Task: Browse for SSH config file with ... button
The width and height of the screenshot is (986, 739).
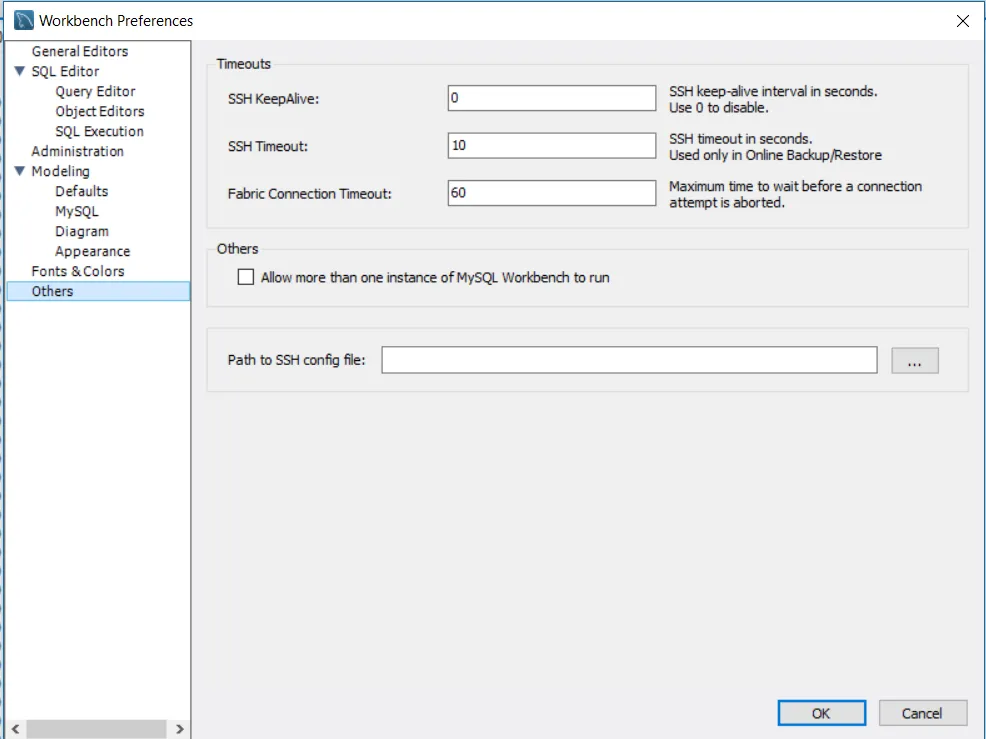Action: point(914,360)
